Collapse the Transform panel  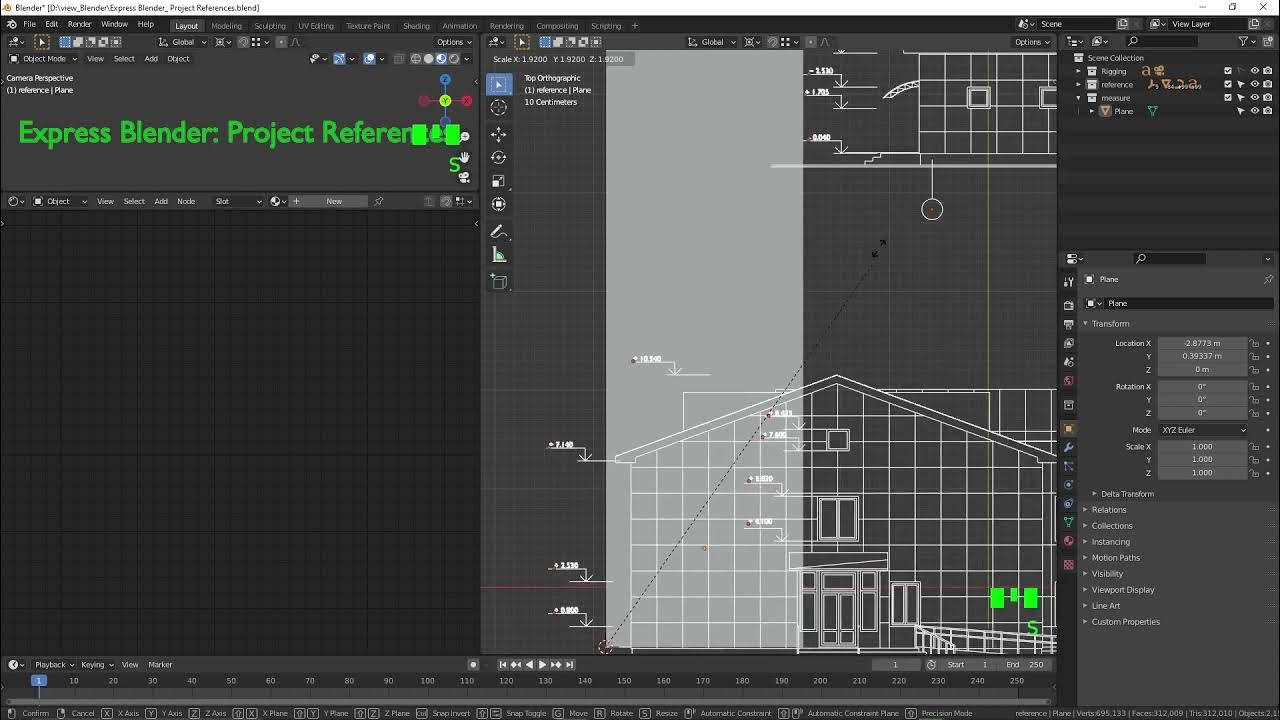(1086, 323)
